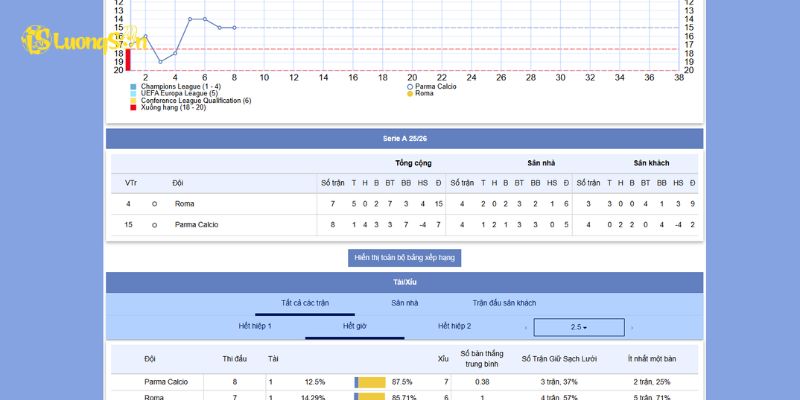Click the left arrow beside 2.5 selector
Image resolution: width=800 pixels, height=400 pixels.
(526, 327)
